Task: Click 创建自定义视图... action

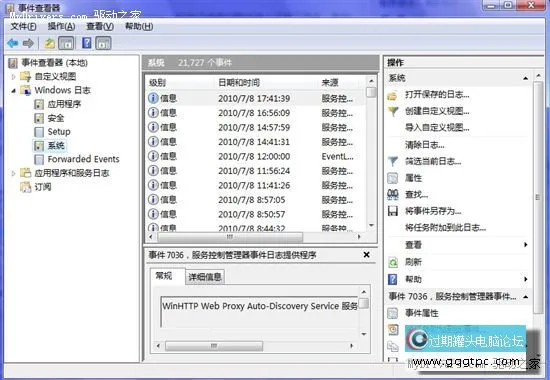Action: (437, 112)
